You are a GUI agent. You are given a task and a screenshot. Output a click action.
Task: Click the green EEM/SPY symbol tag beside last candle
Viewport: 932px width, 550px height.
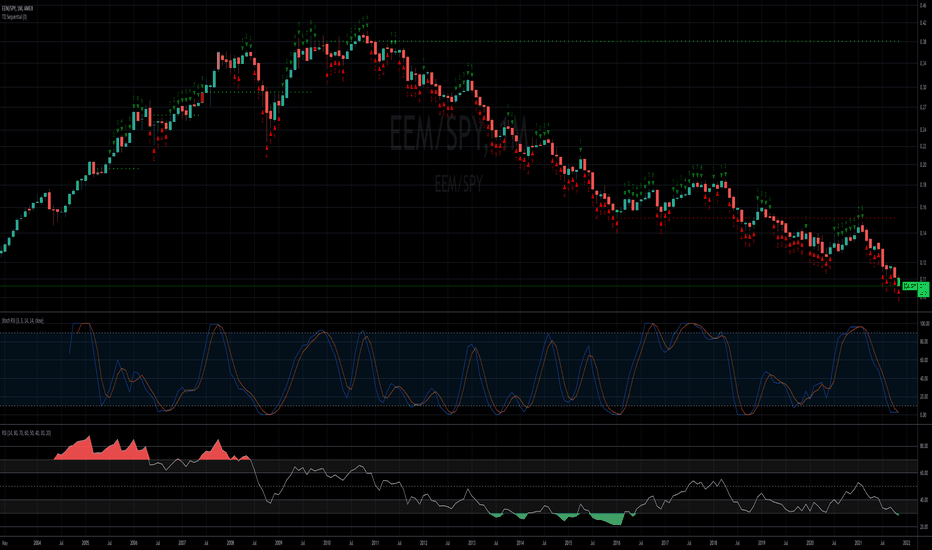909,287
